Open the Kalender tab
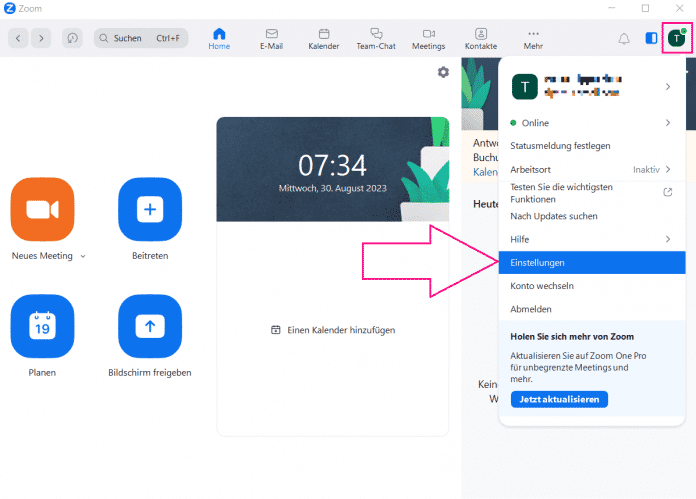Viewport: 696px width, 499px height. (324, 38)
